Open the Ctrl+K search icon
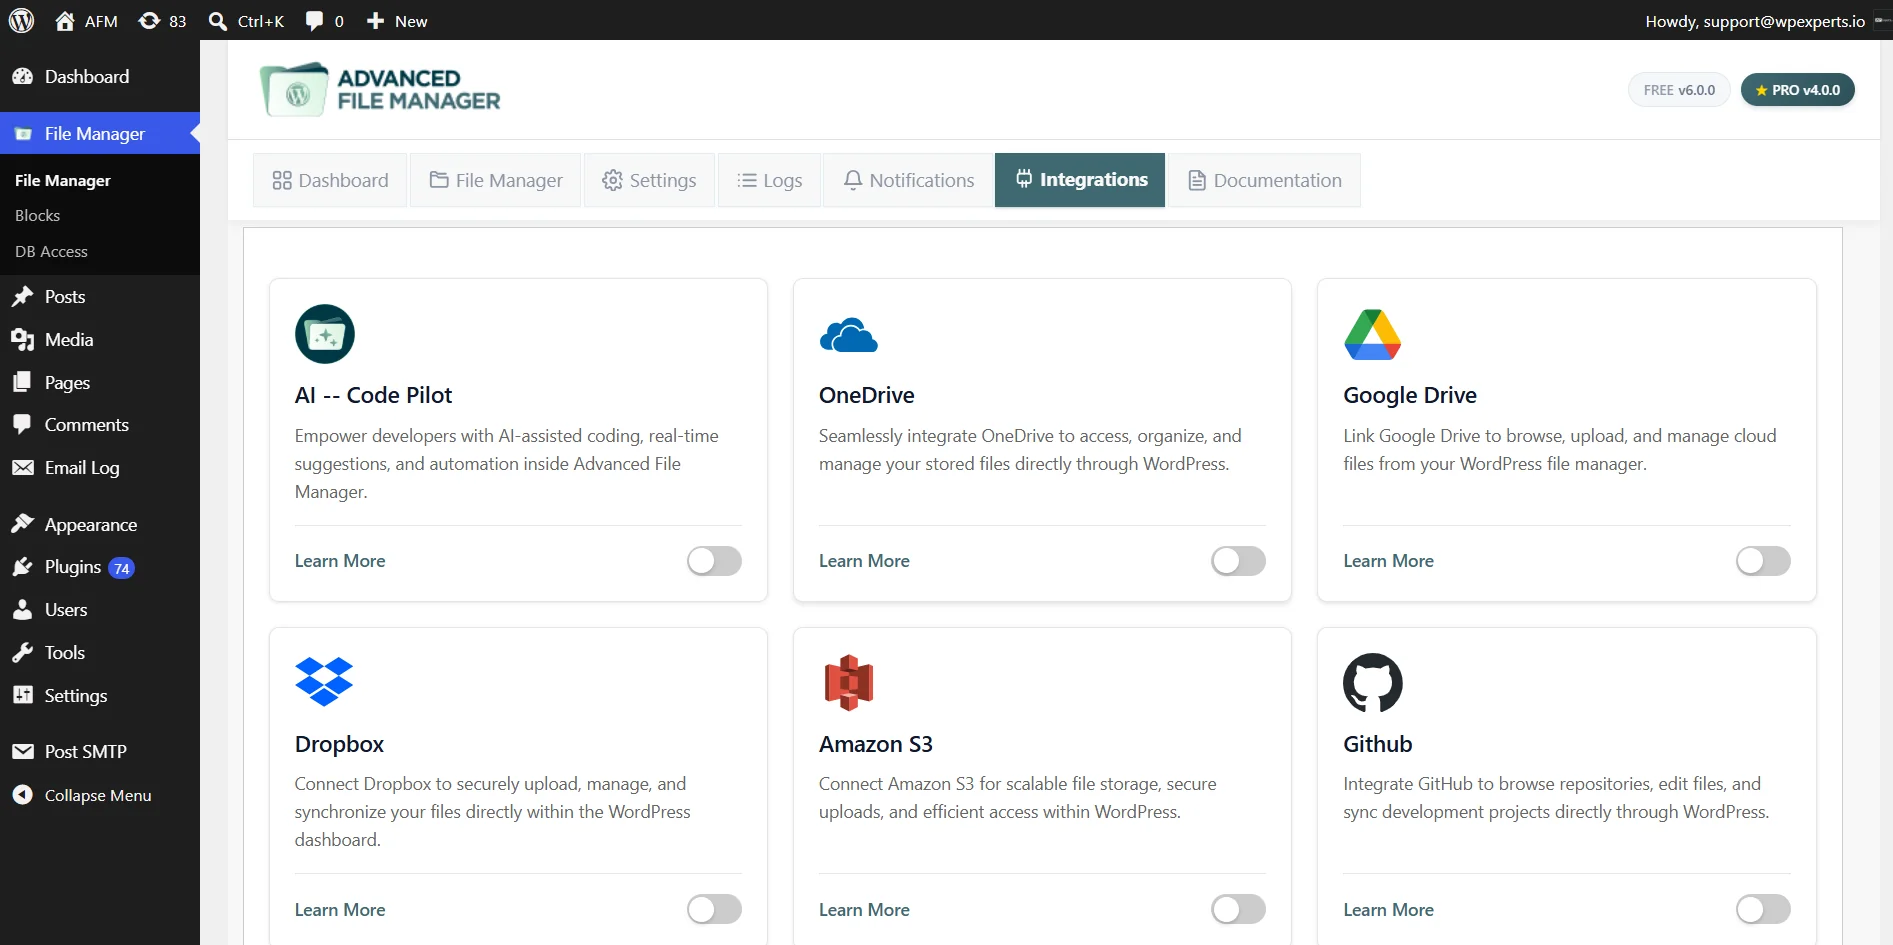This screenshot has width=1893, height=945. point(217,21)
